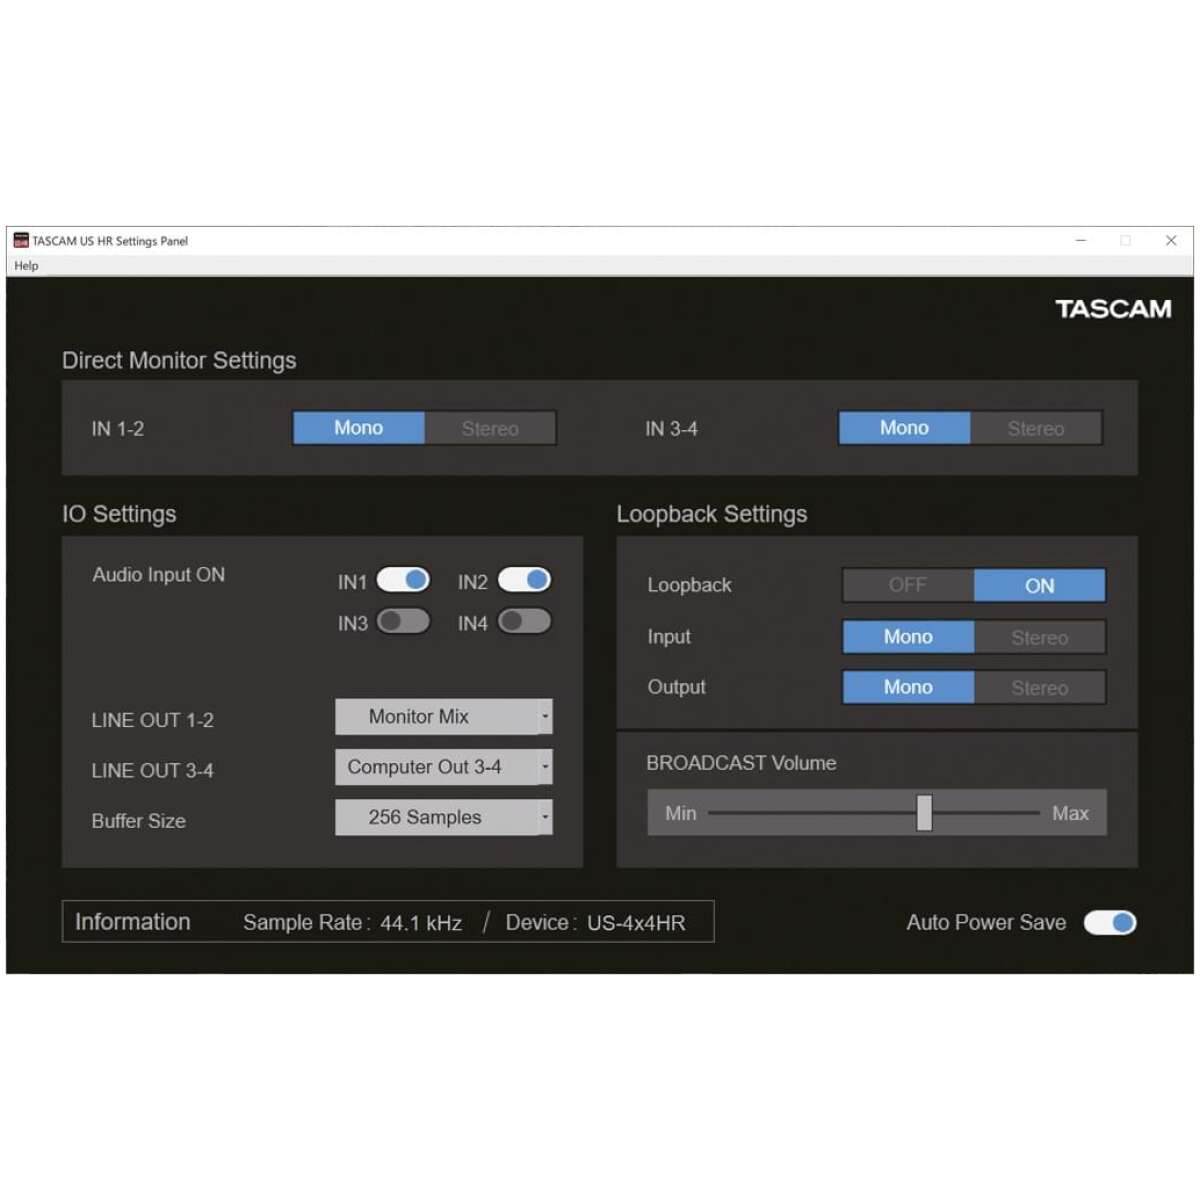Open Buffer Size 256 Samples dropdown
Viewport: 1200px width, 1200px height.
point(444,817)
